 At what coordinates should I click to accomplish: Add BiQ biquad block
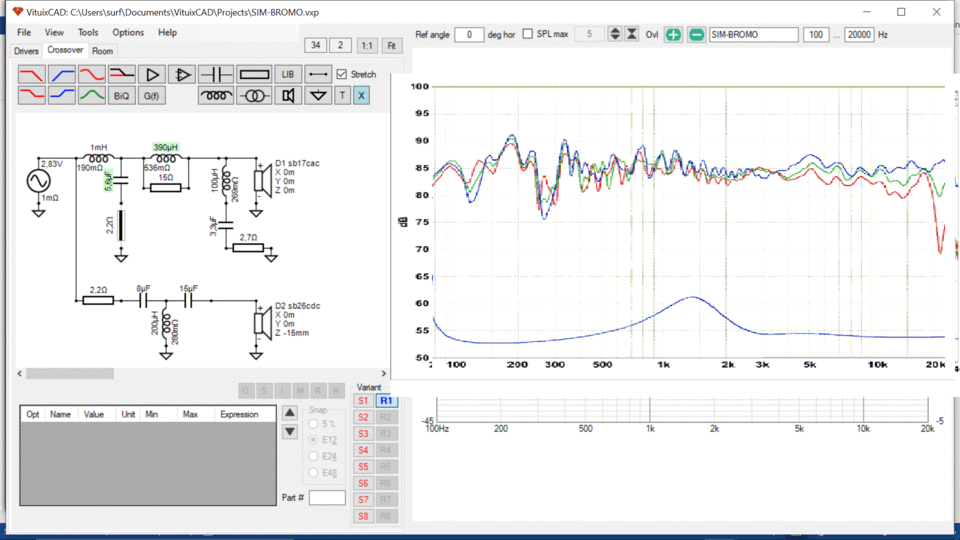tap(121, 96)
